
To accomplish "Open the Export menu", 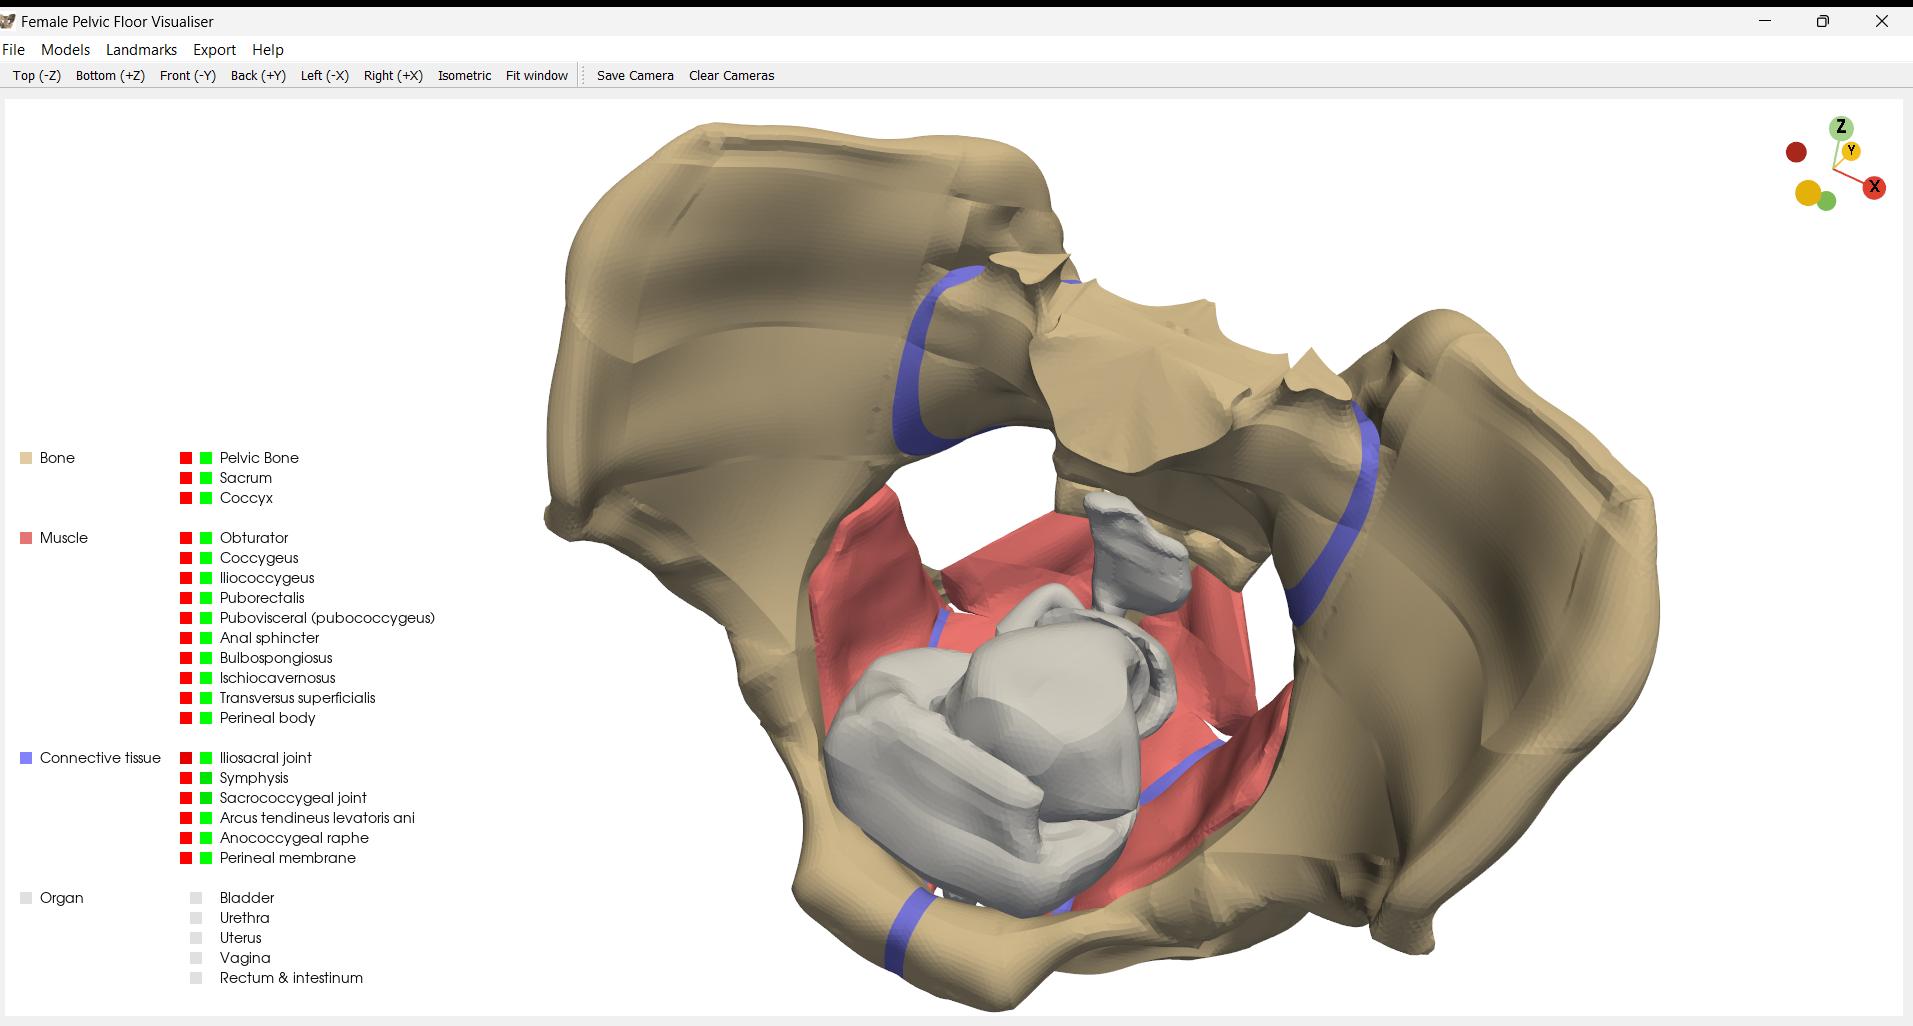I will tap(214, 50).
